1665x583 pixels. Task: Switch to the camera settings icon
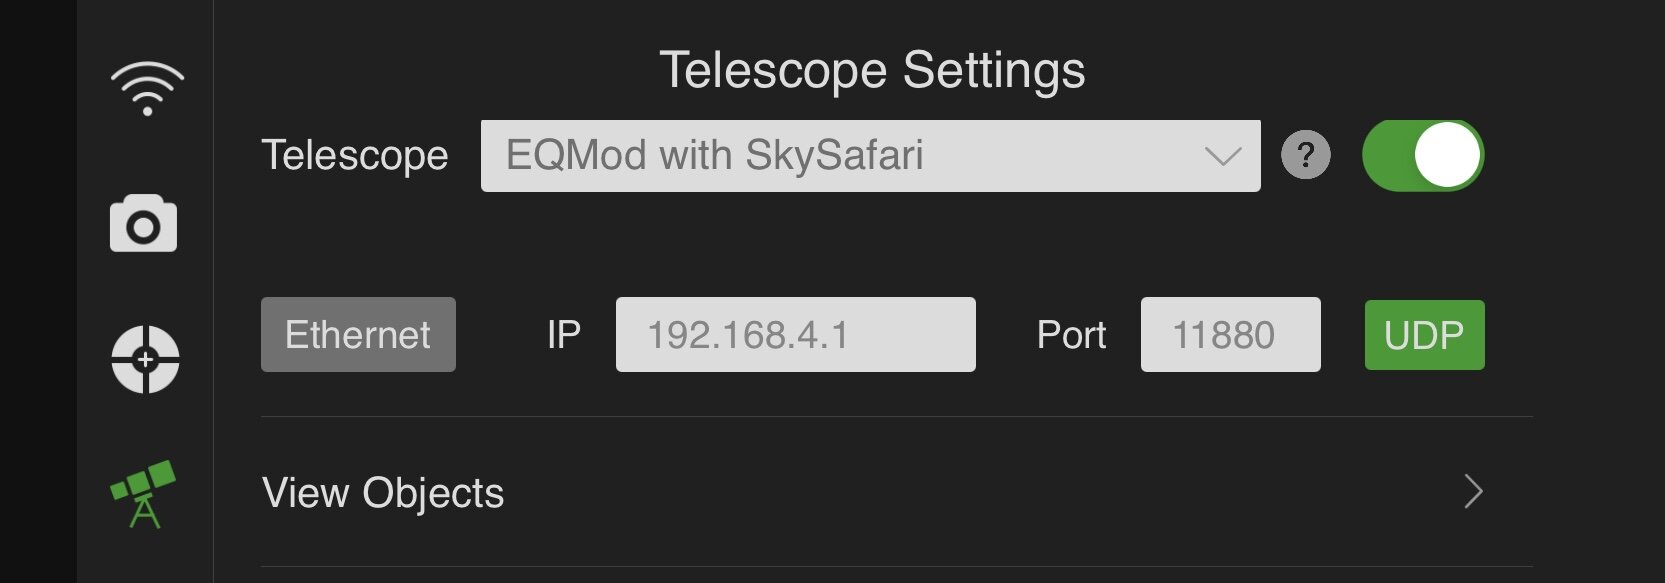pos(143,224)
